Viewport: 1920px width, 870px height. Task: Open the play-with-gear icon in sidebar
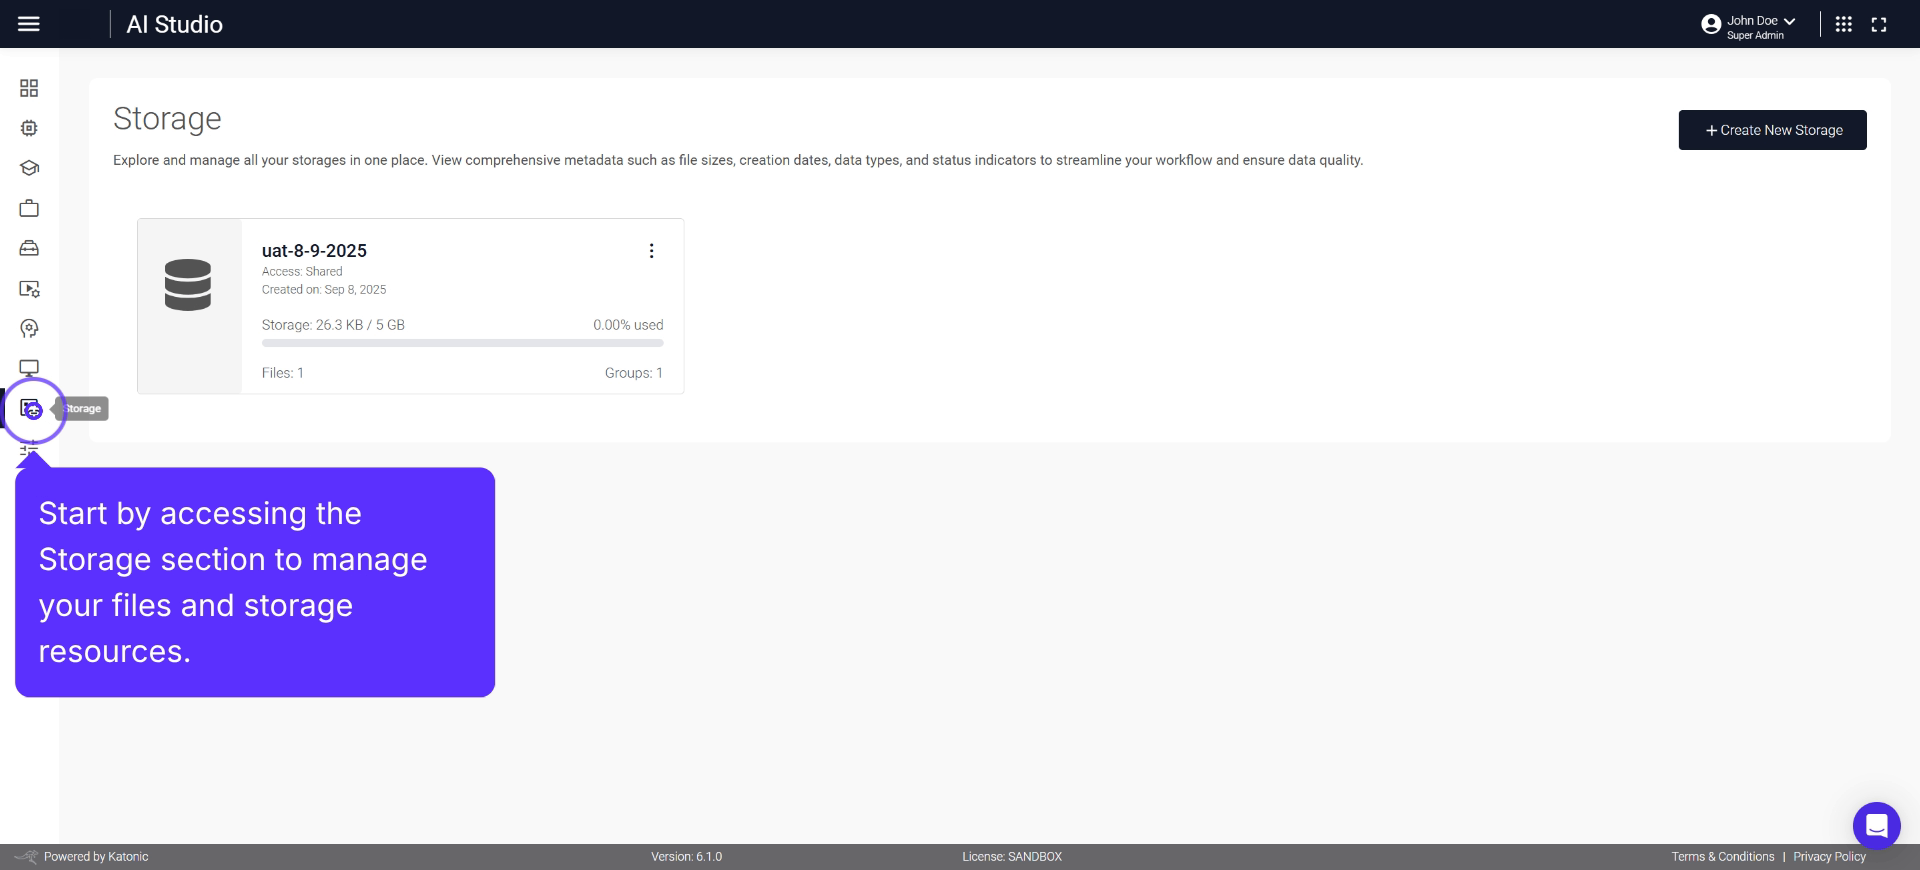(29, 289)
